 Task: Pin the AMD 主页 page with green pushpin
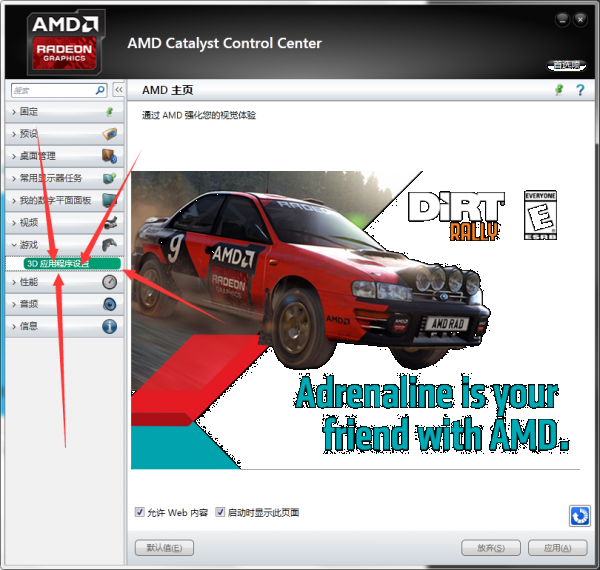[x=559, y=90]
